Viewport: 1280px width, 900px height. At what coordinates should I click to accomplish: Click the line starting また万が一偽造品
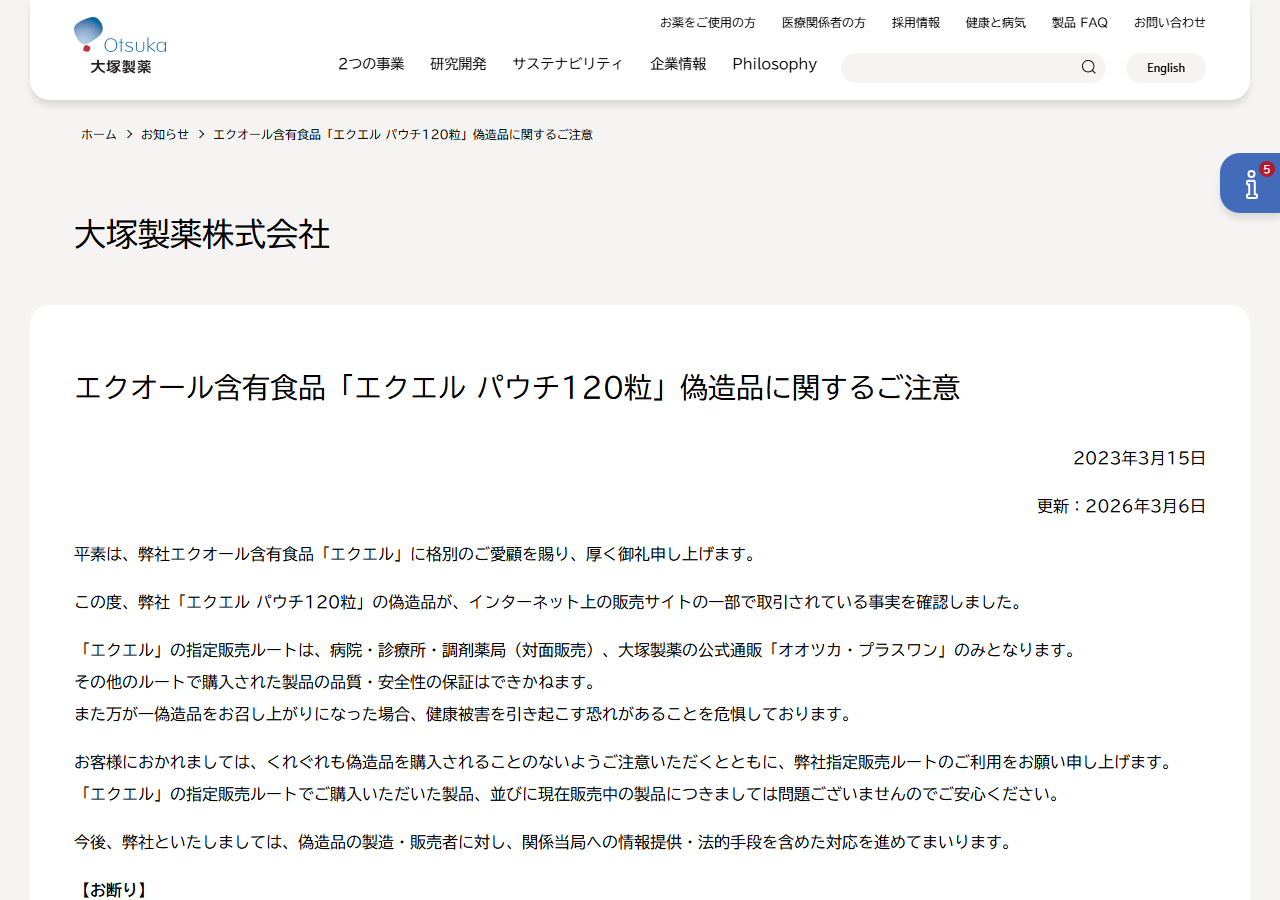[464, 714]
